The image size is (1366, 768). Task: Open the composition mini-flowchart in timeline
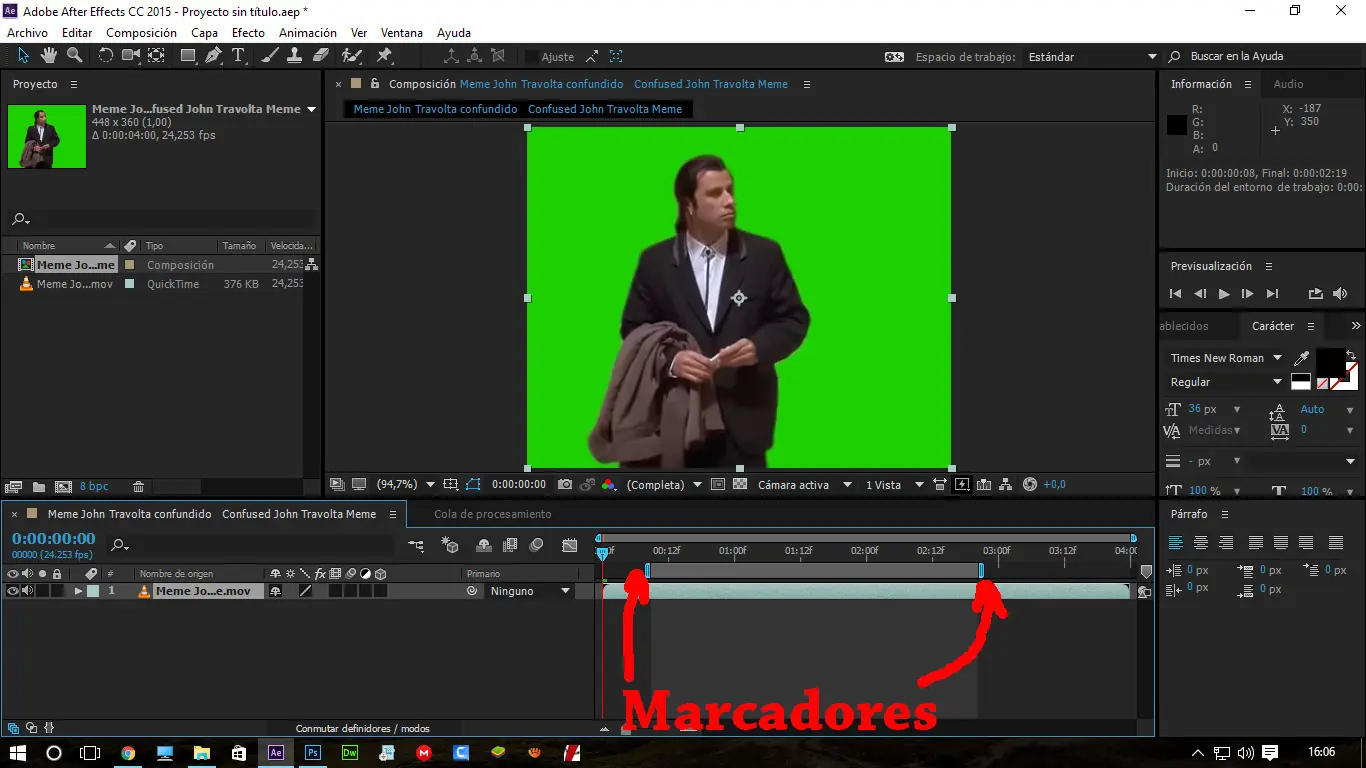(x=416, y=545)
